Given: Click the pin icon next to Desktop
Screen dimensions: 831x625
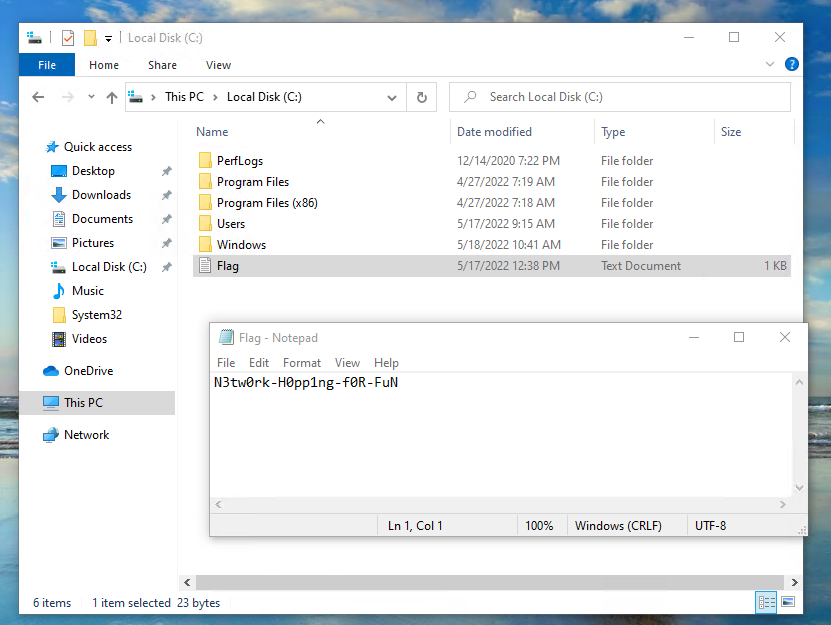Looking at the screenshot, I should 166,171.
